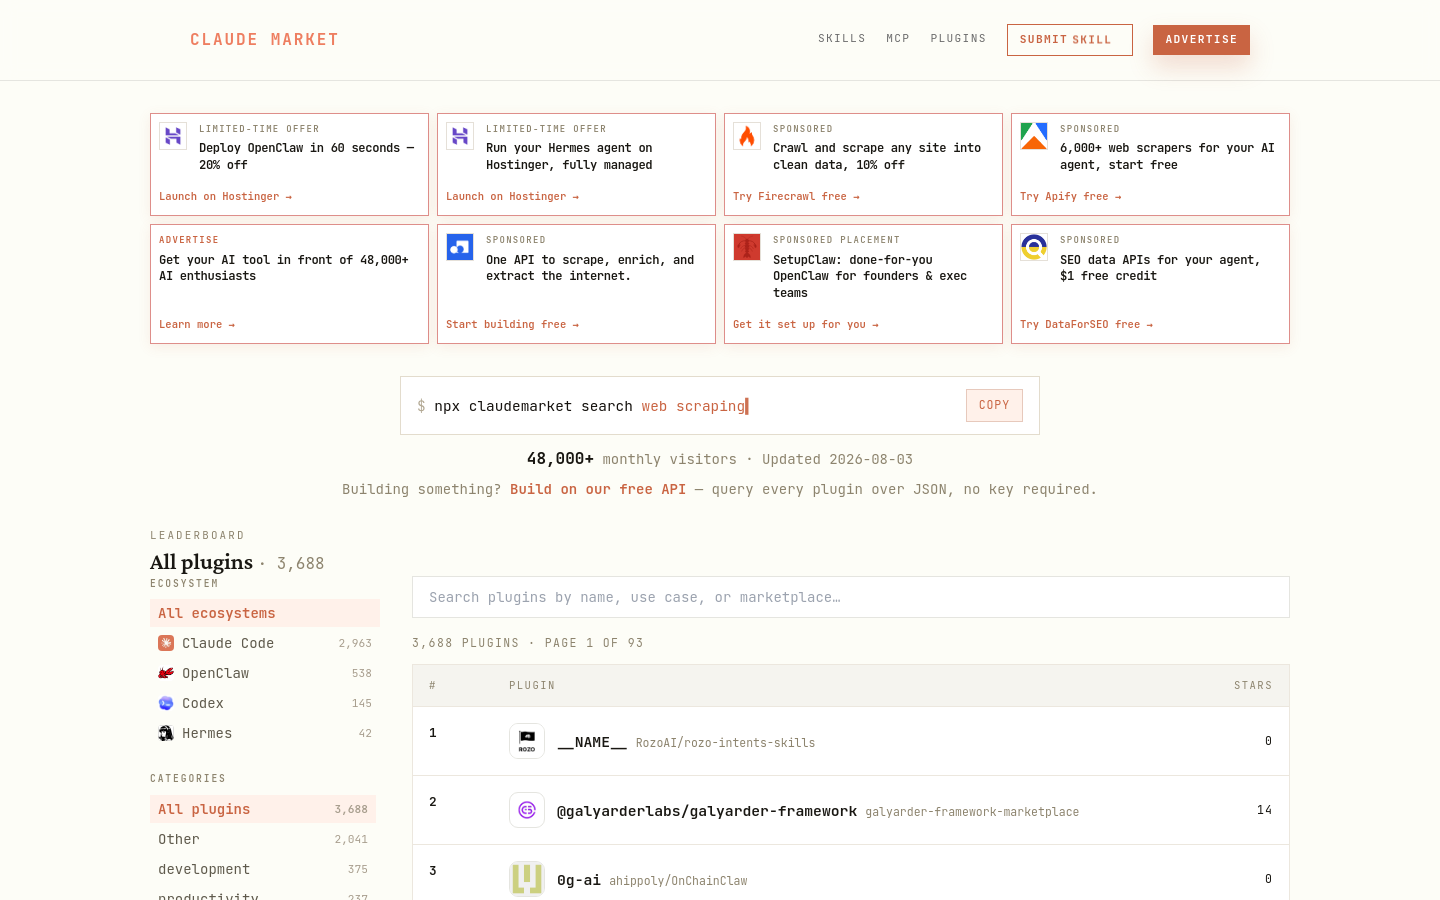This screenshot has width=1440, height=900.
Task: Click 'RozoAI/rozo-intents-skills' marketplace text
Action: [725, 743]
